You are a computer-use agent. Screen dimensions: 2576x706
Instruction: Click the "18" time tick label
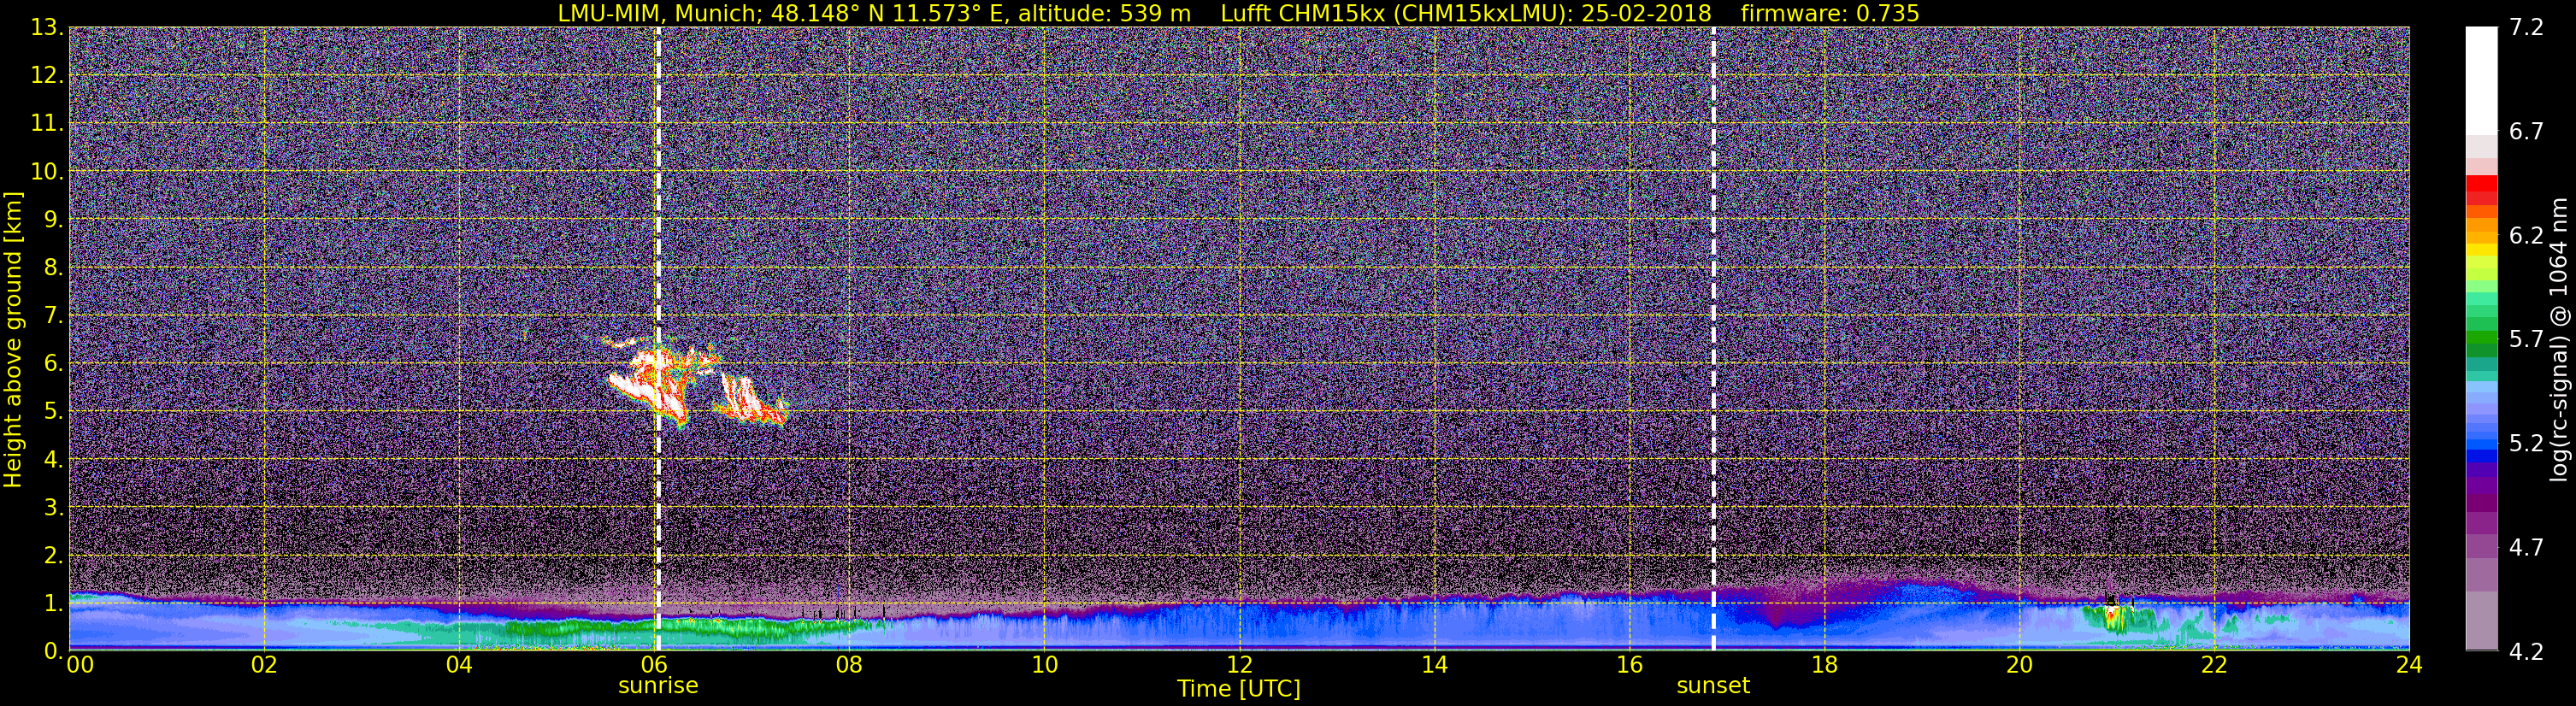tap(1824, 665)
